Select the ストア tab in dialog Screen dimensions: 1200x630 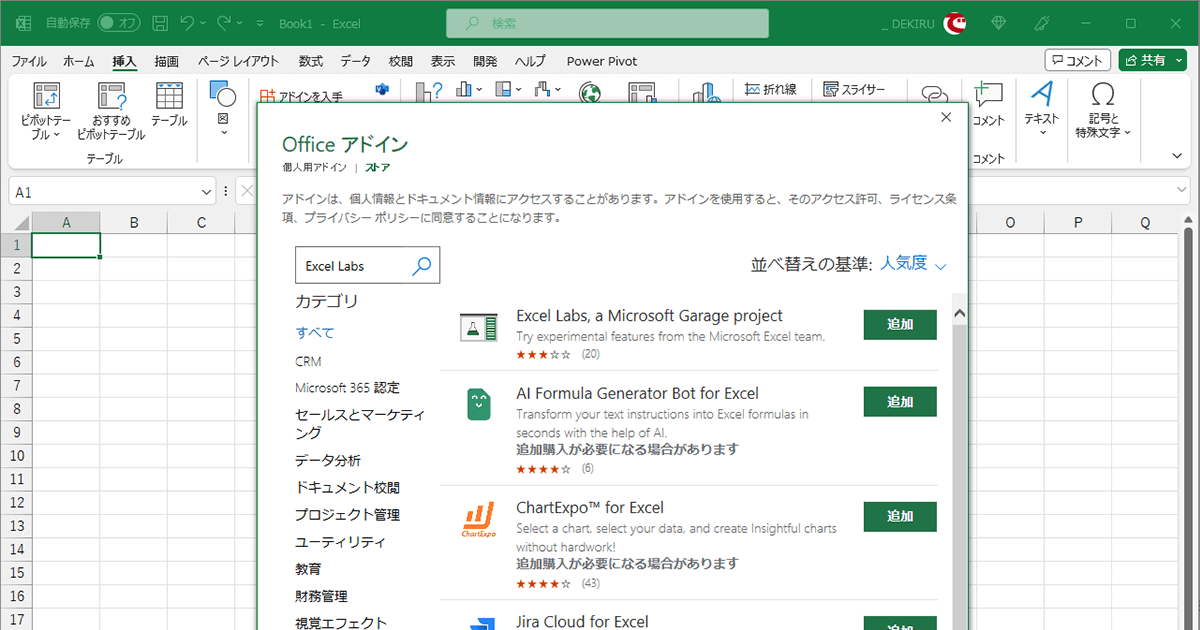pyautogui.click(x=378, y=167)
